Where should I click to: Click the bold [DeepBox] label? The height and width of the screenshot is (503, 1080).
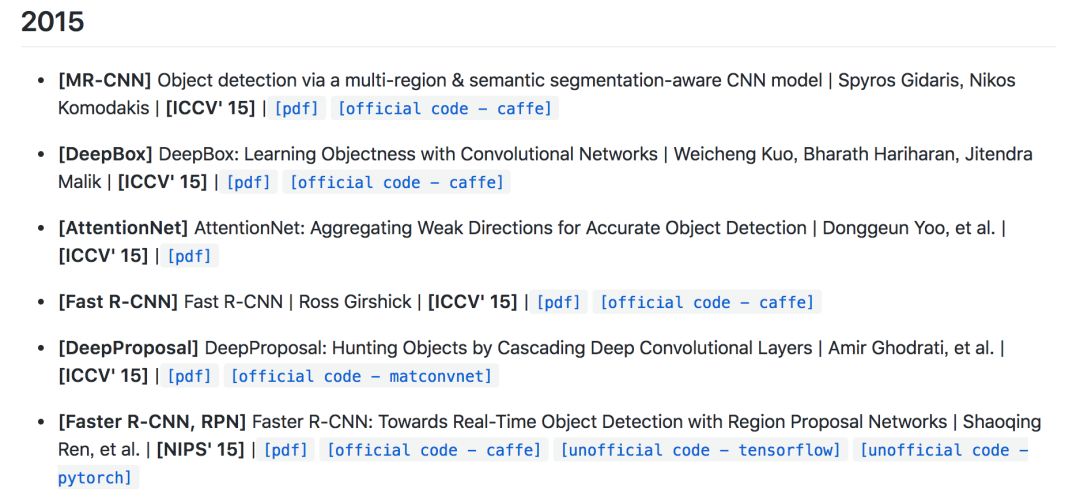pos(105,154)
